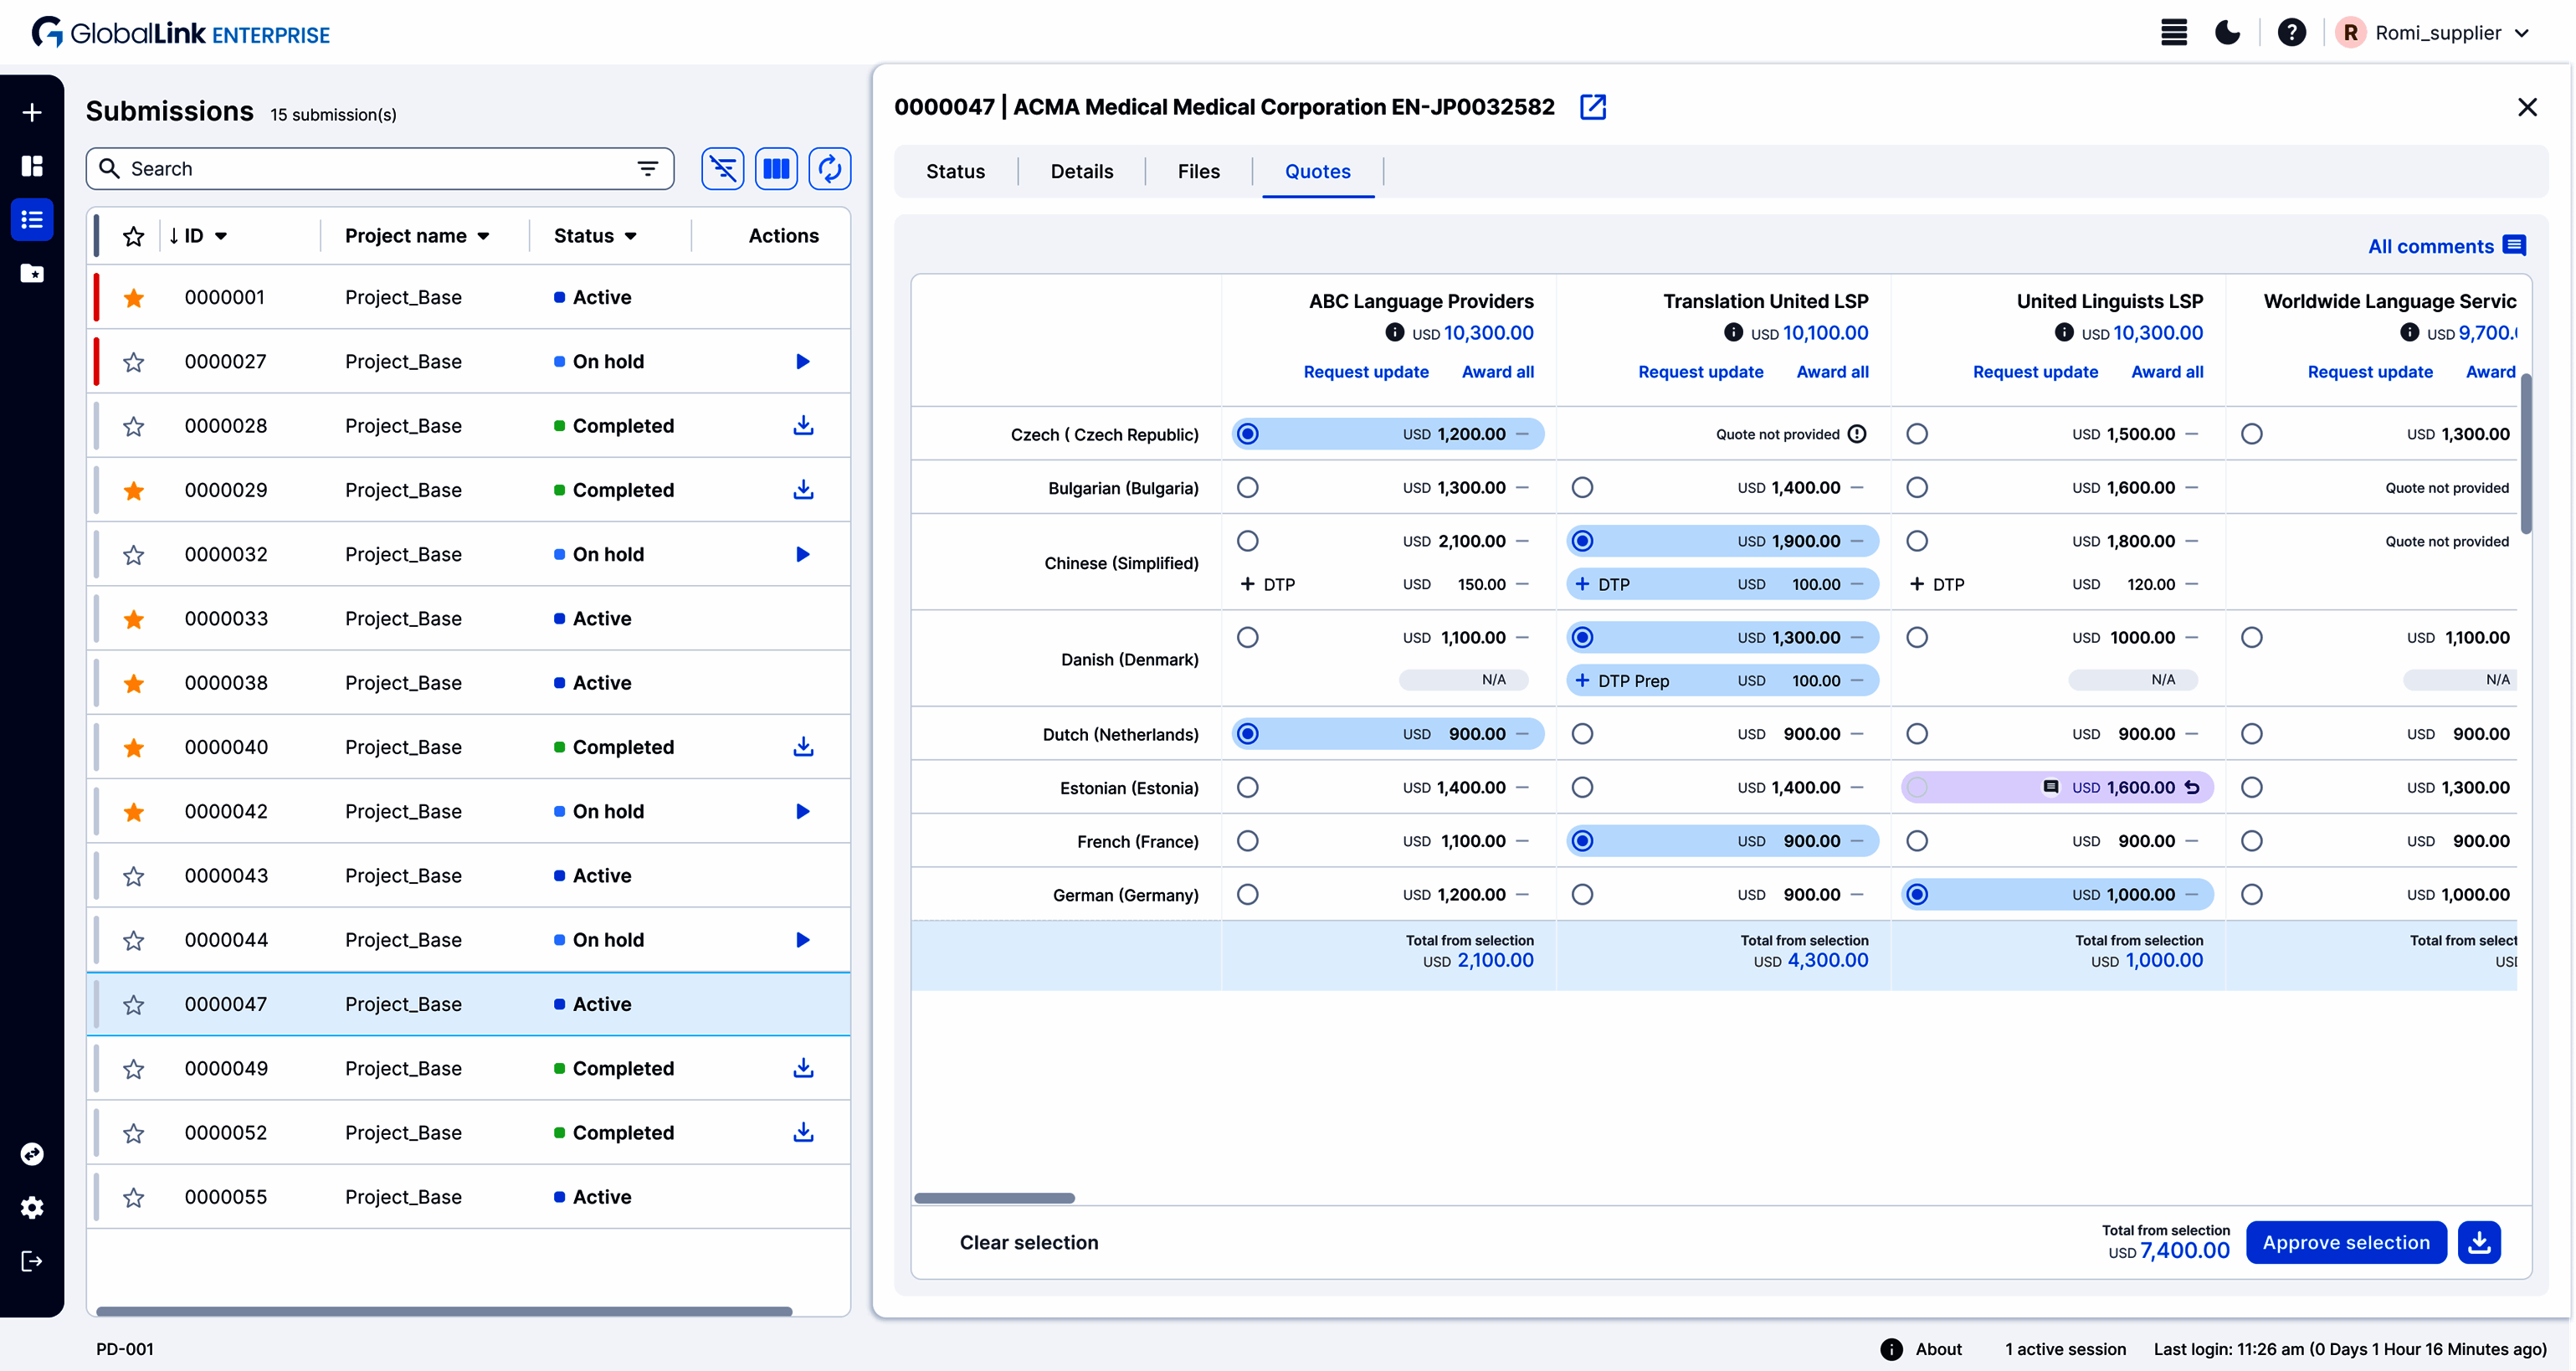Open the column layout icon
The width and height of the screenshot is (2576, 1371).
click(x=776, y=169)
